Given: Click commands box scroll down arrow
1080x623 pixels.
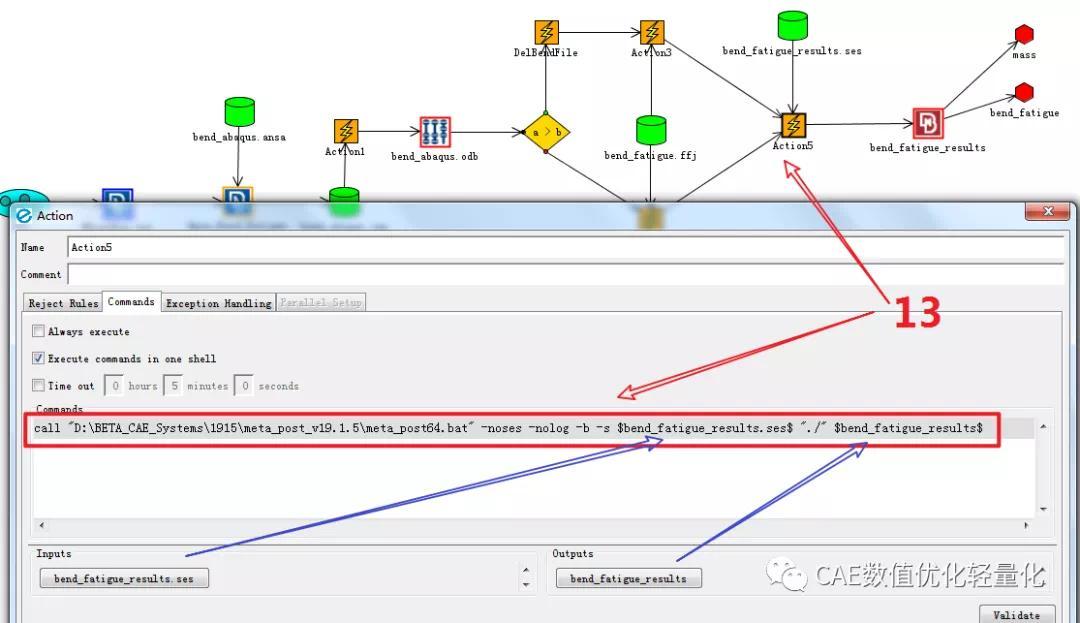Looking at the screenshot, I should 1043,509.
